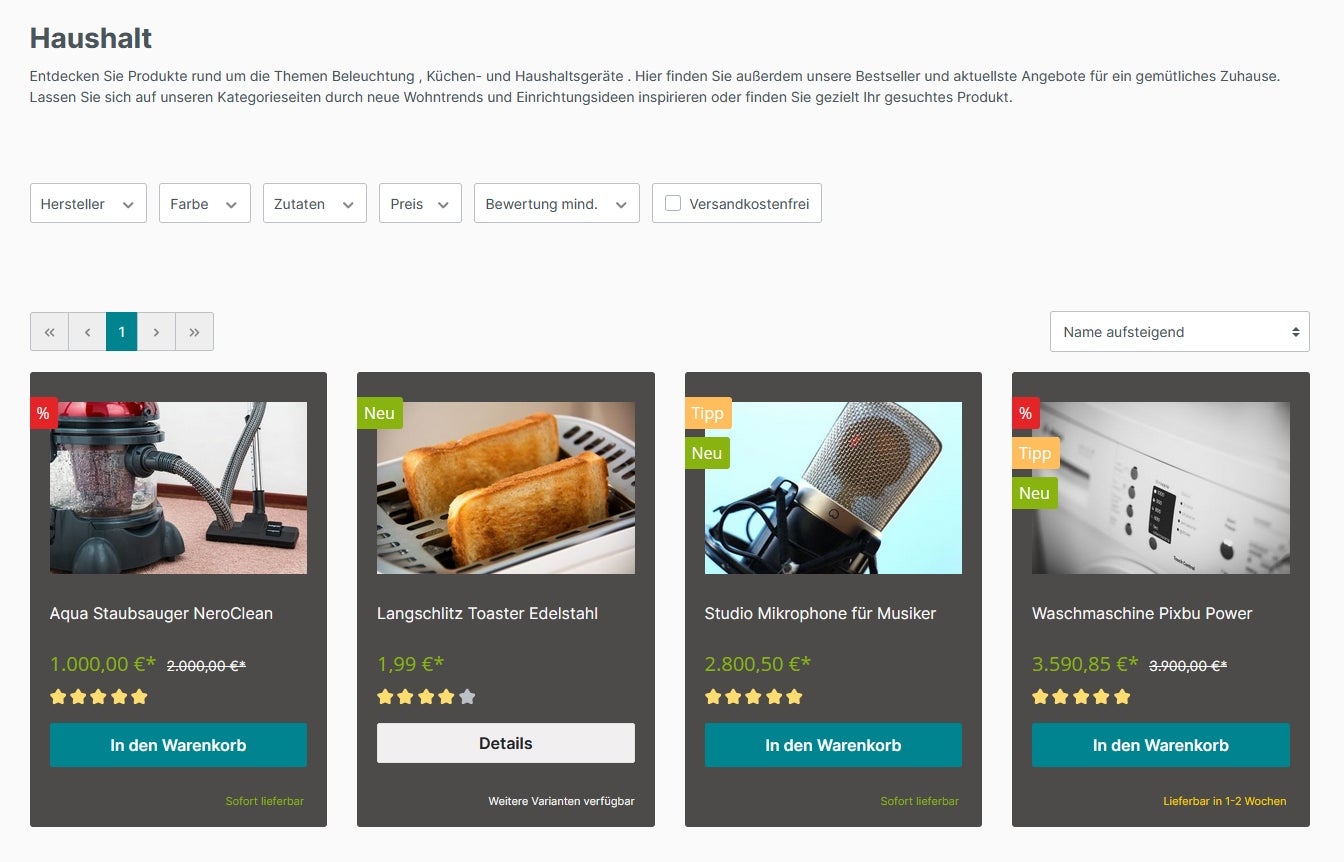This screenshot has width=1344, height=862.
Task: Go to first page using double-left arrow
Action: coord(49,332)
